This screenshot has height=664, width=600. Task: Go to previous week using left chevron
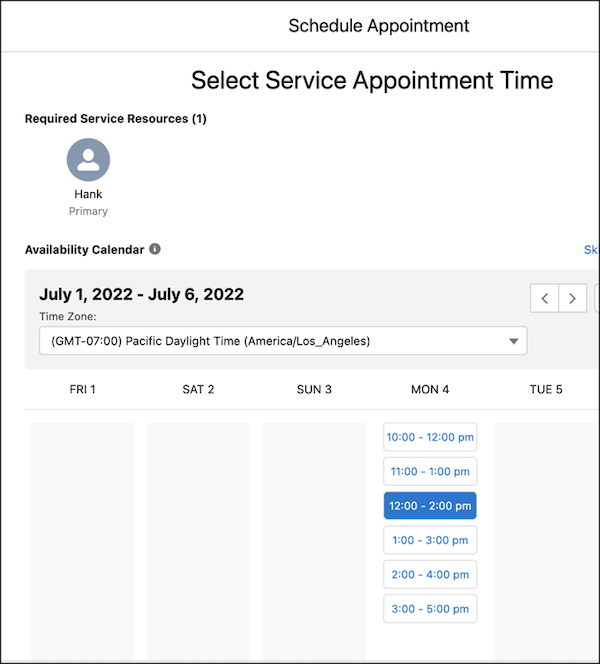(x=544, y=298)
